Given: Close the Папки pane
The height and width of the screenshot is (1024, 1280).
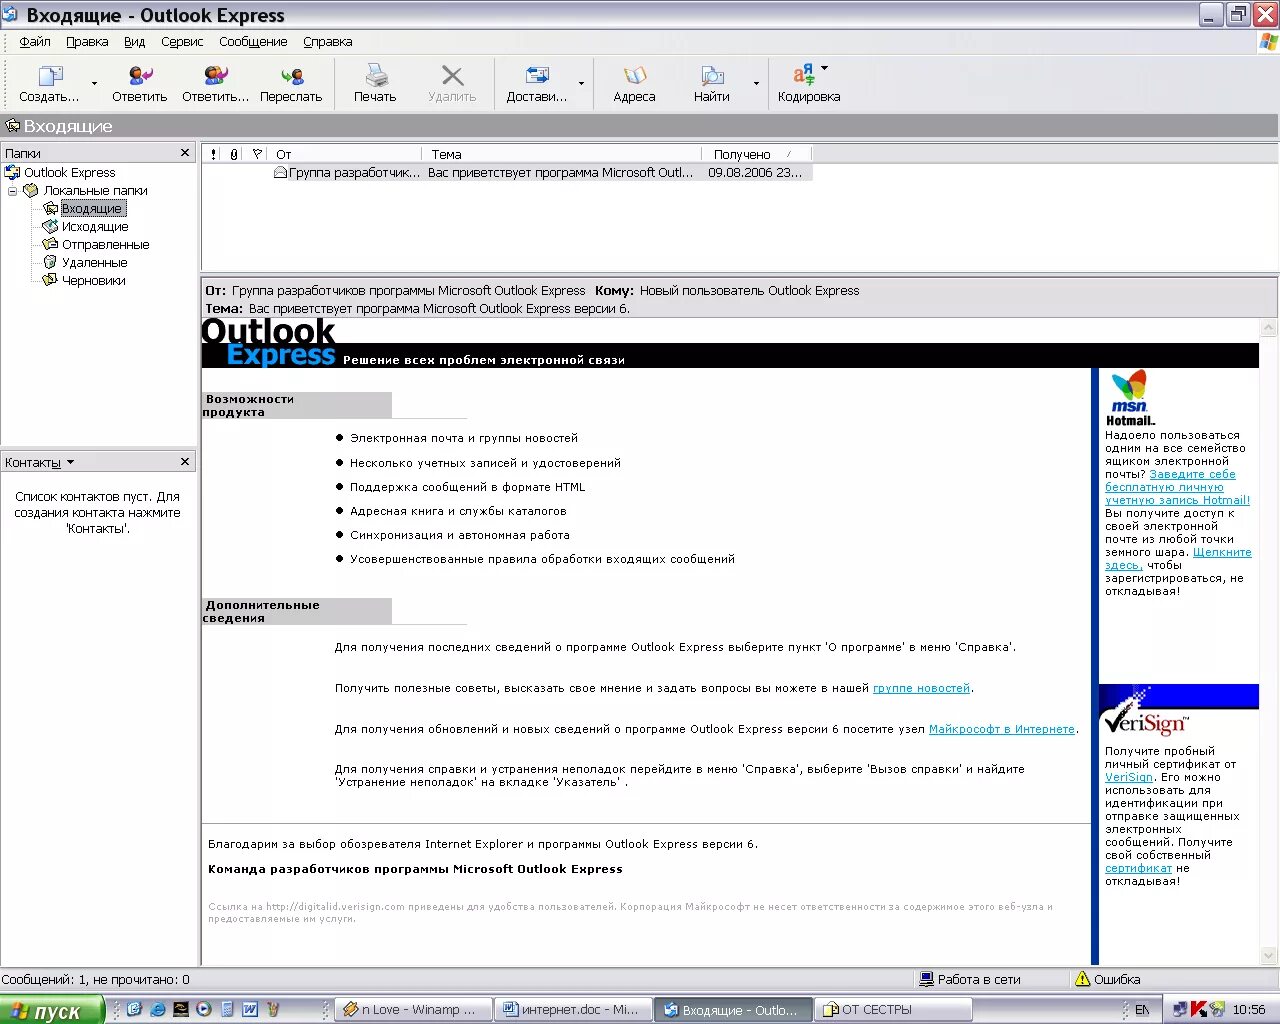Looking at the screenshot, I should click(x=185, y=153).
